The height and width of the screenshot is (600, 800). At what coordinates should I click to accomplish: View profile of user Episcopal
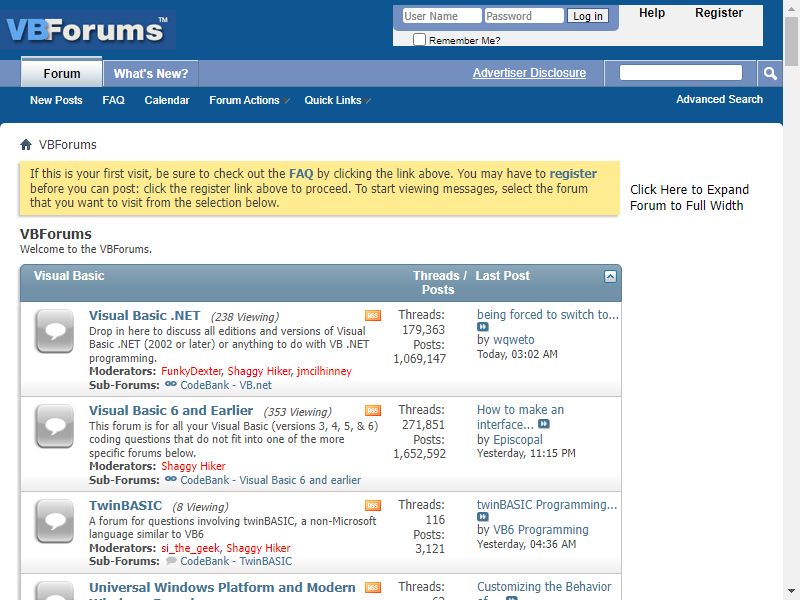pyautogui.click(x=518, y=440)
